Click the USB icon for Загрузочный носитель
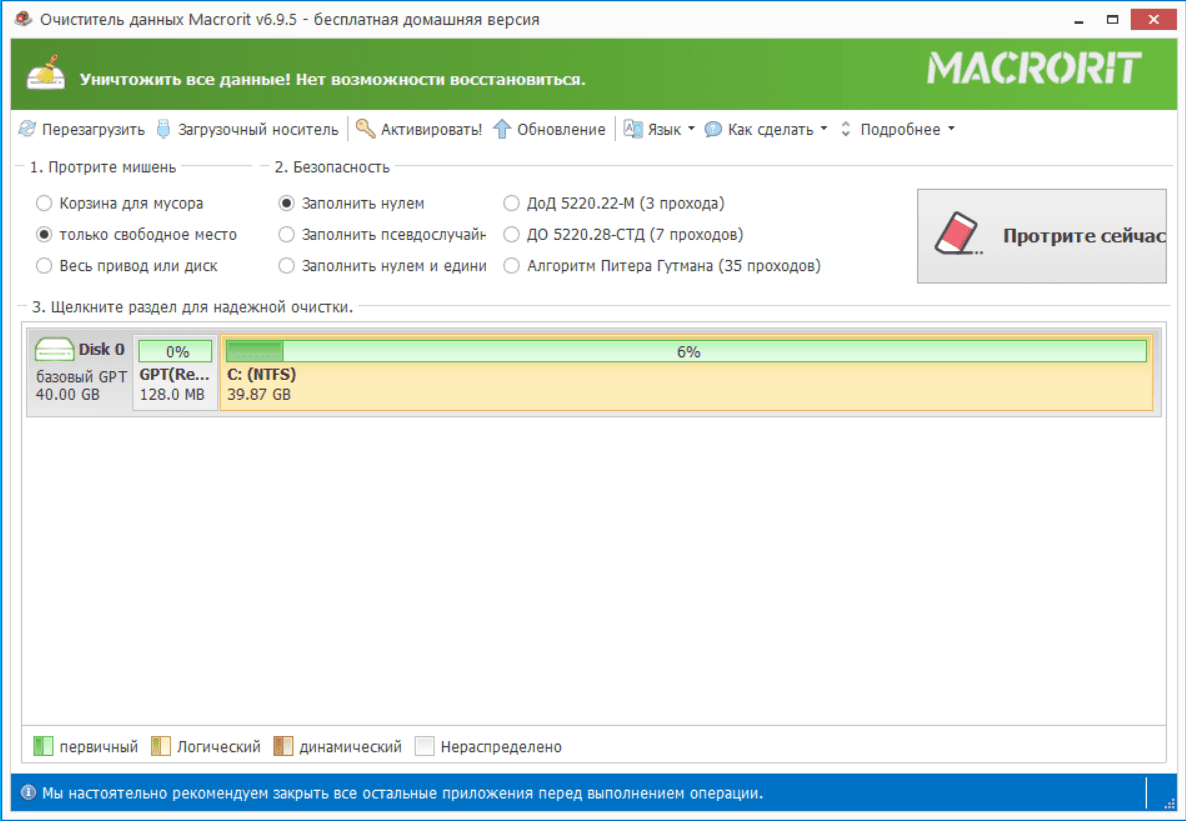This screenshot has width=1186, height=821. click(x=163, y=129)
